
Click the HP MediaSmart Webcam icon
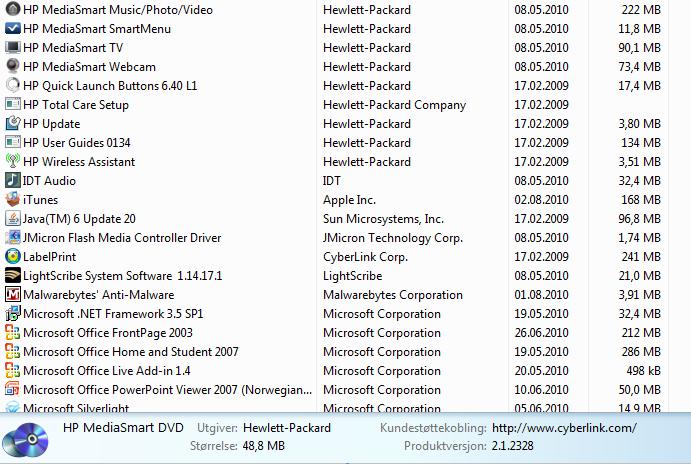(13, 66)
